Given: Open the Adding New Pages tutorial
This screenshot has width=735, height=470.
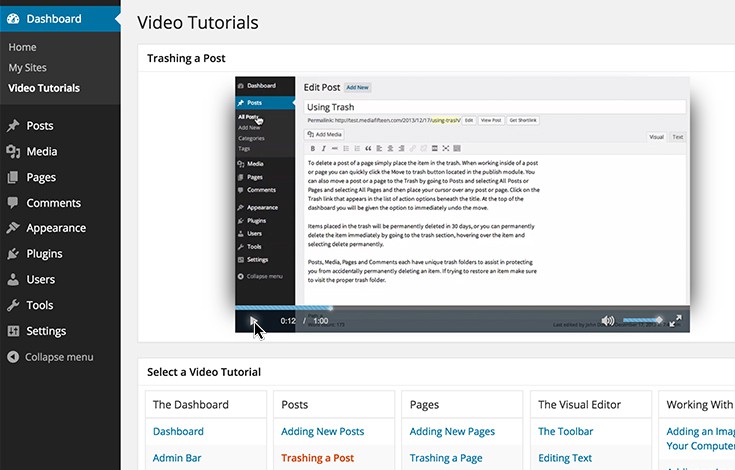Looking at the screenshot, I should tap(452, 431).
